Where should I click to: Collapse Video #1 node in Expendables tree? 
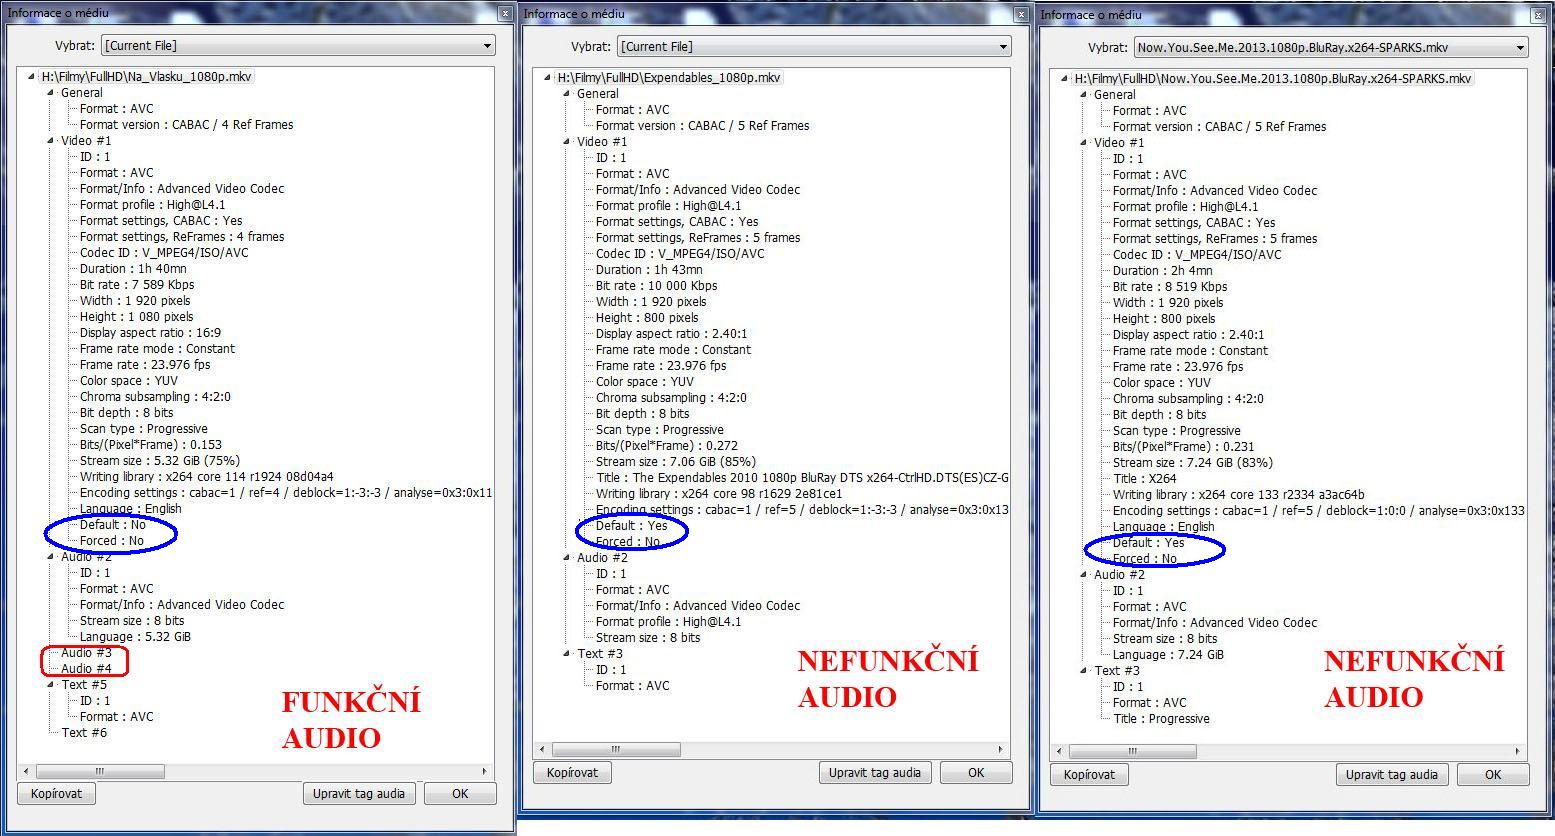tap(567, 142)
